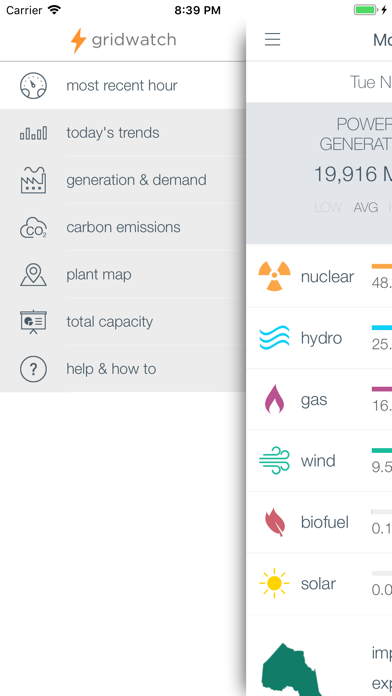Tap the hamburger menu icon
This screenshot has height=696, width=392.
pyautogui.click(x=272, y=40)
